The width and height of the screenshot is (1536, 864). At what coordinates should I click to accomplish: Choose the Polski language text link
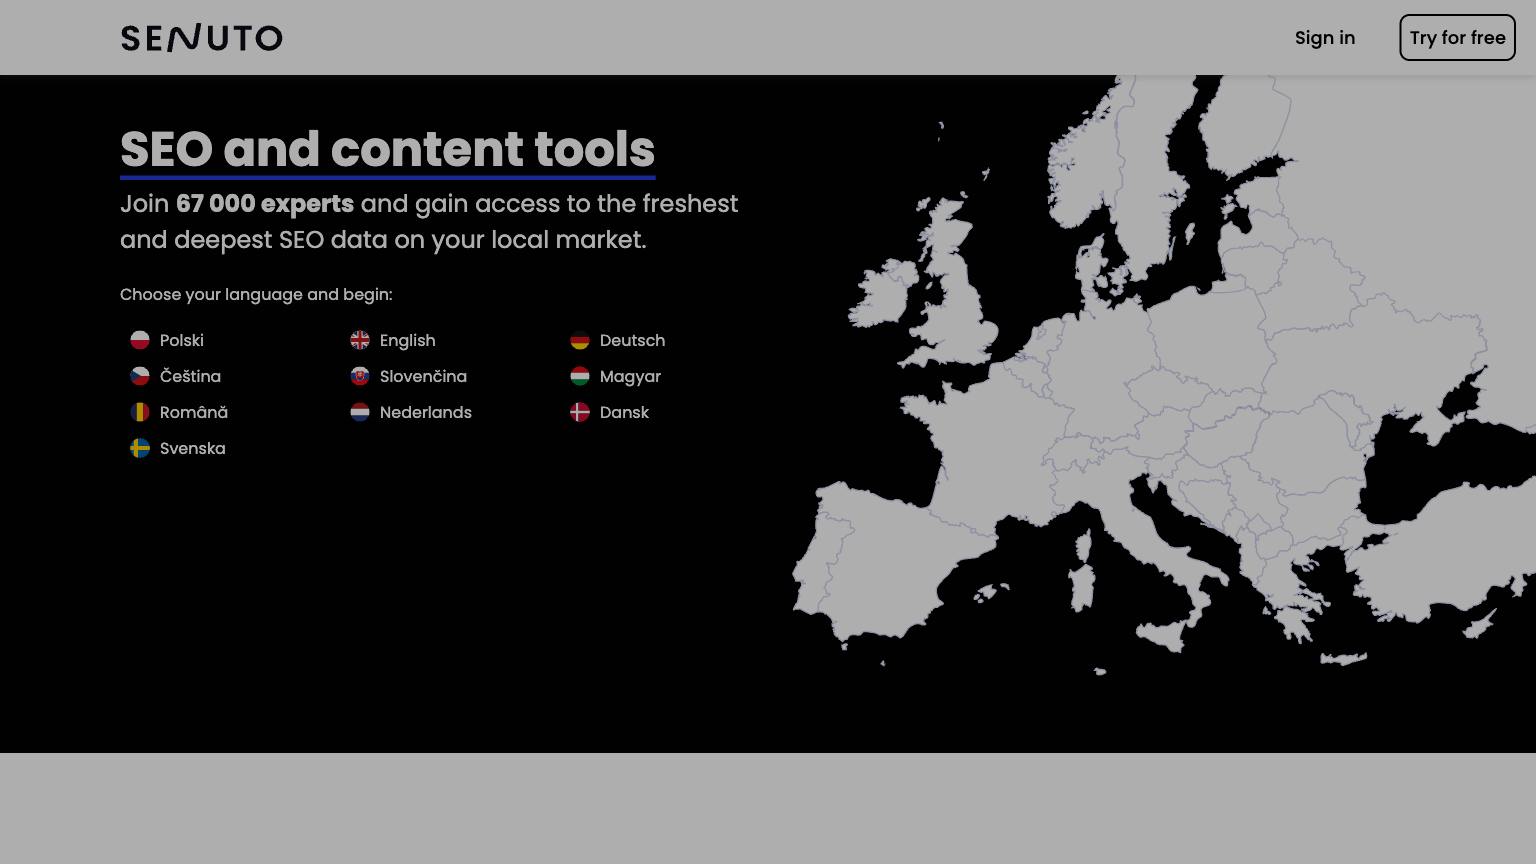click(182, 340)
